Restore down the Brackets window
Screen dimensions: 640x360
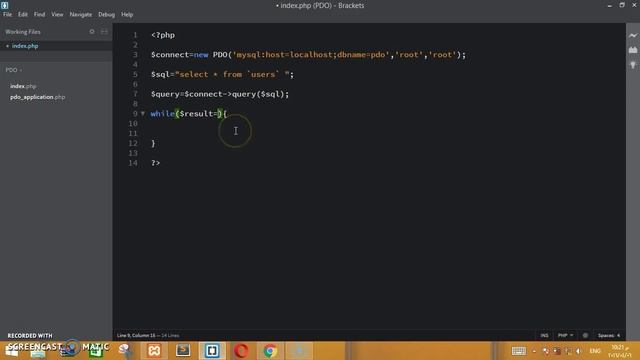[x=622, y=5]
